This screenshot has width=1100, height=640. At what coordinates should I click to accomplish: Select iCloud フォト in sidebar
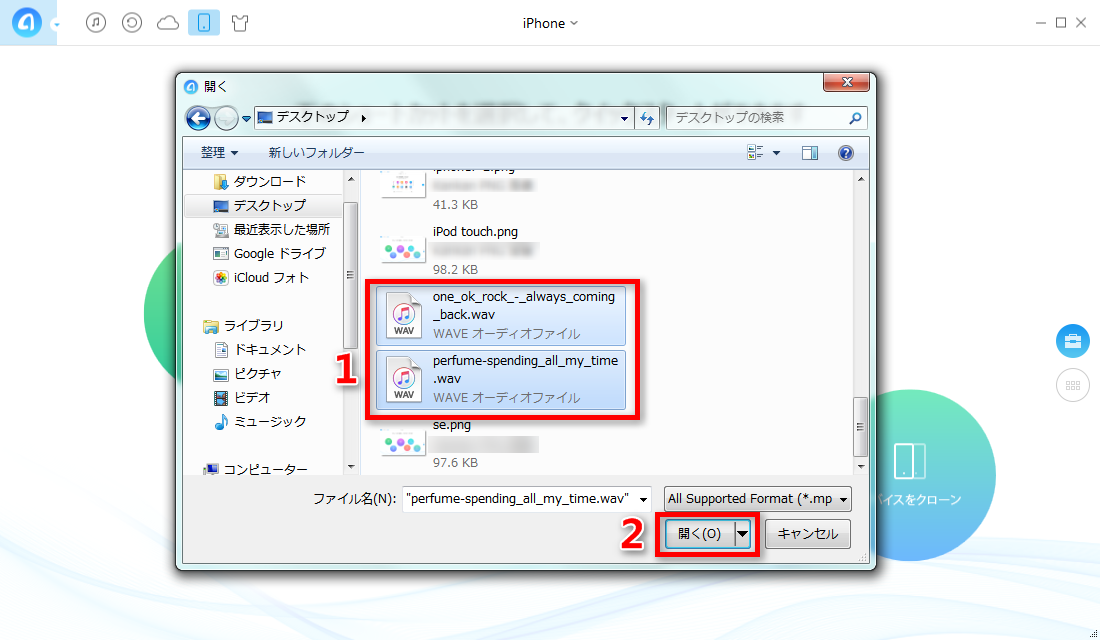pyautogui.click(x=262, y=278)
